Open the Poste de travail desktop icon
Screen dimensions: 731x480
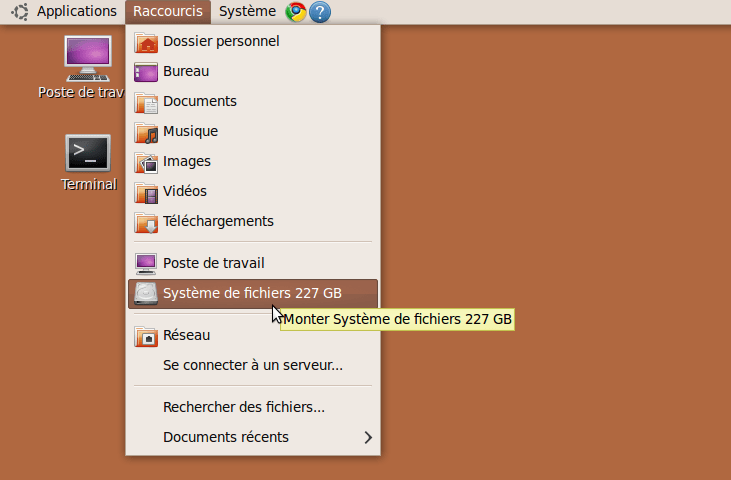pyautogui.click(x=88, y=58)
